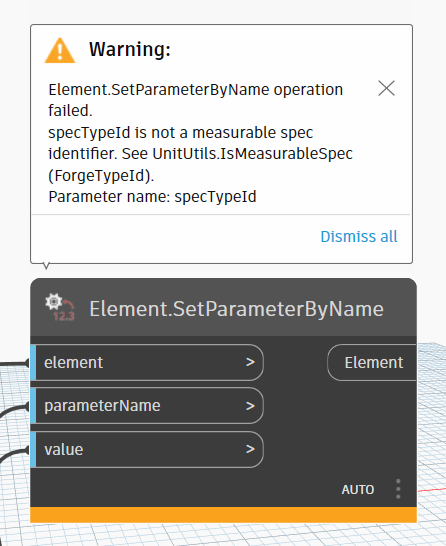Click the element input port
This screenshot has width=446, height=546.
[x=147, y=362]
